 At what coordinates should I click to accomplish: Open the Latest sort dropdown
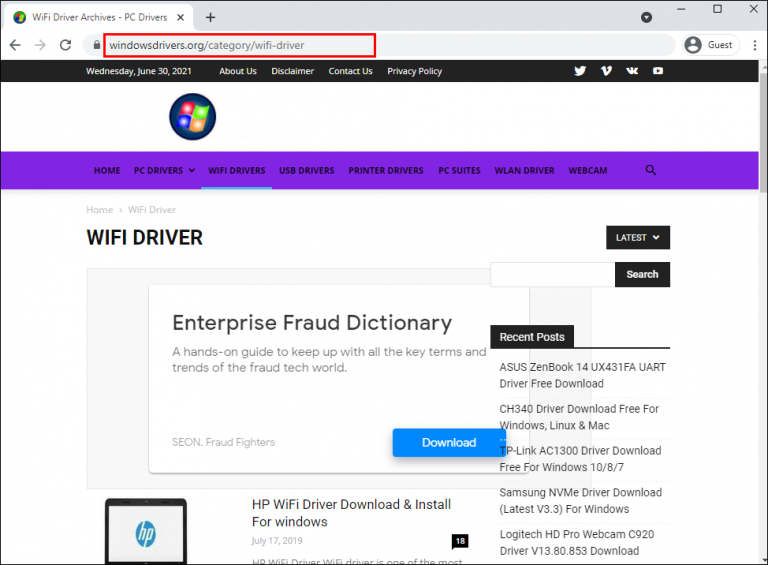[638, 237]
